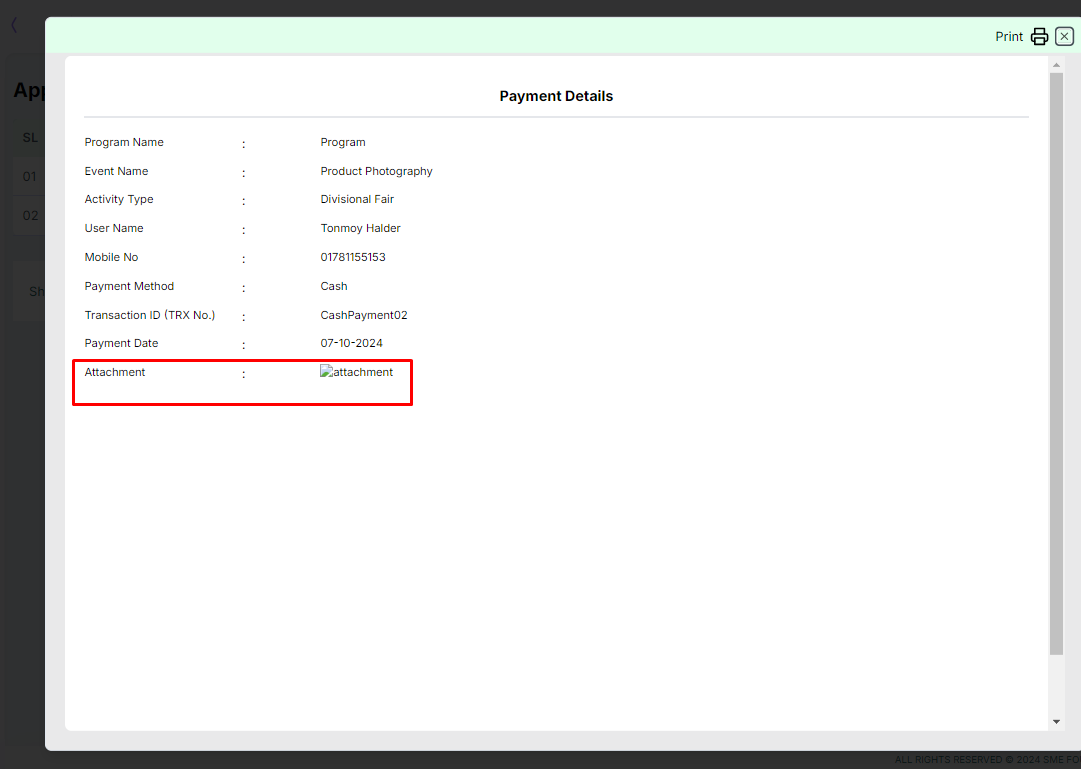Select the value 'Product Photography'
This screenshot has height=769, width=1081.
point(376,171)
